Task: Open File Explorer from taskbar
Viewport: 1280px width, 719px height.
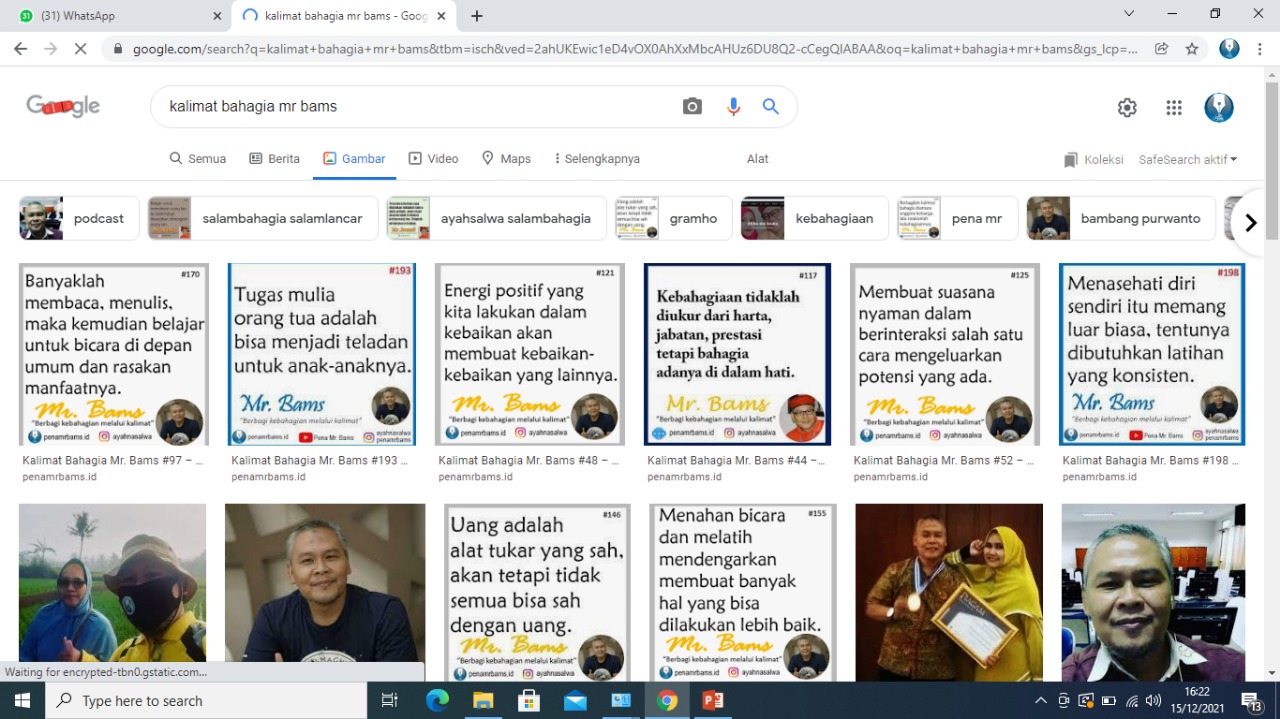Action: (483, 700)
